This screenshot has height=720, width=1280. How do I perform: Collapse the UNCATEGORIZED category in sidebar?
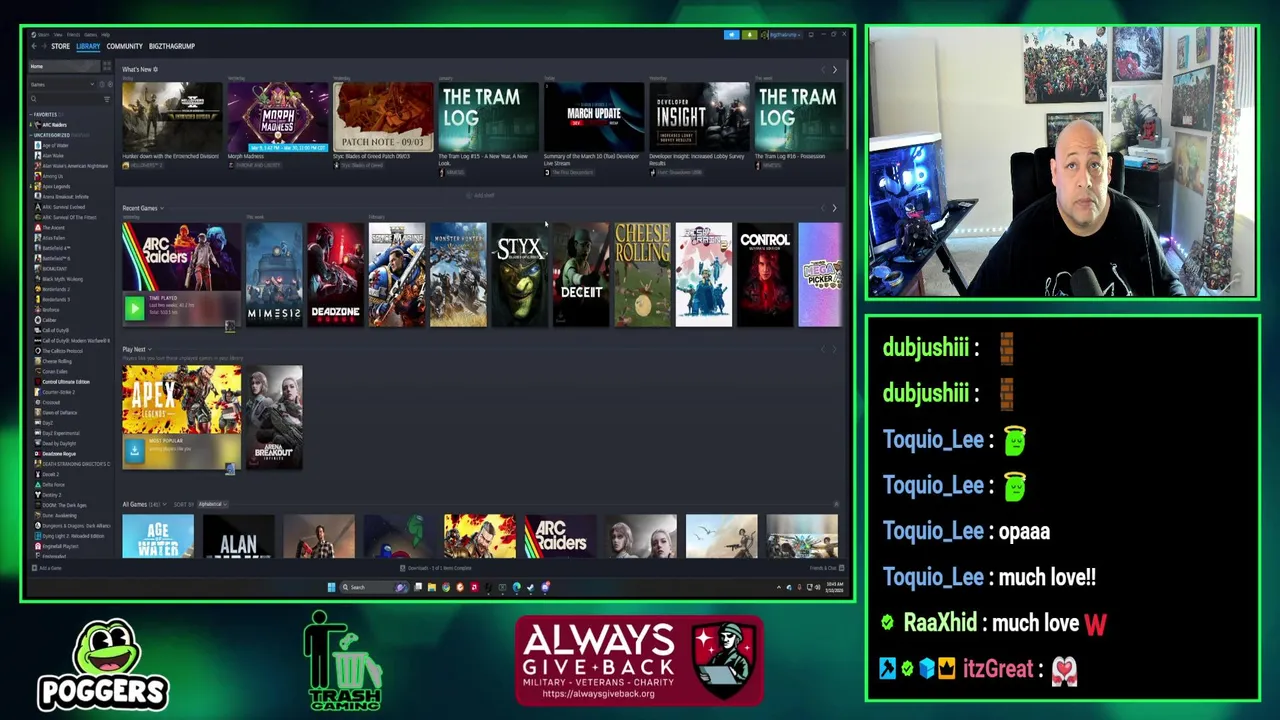click(x=31, y=135)
